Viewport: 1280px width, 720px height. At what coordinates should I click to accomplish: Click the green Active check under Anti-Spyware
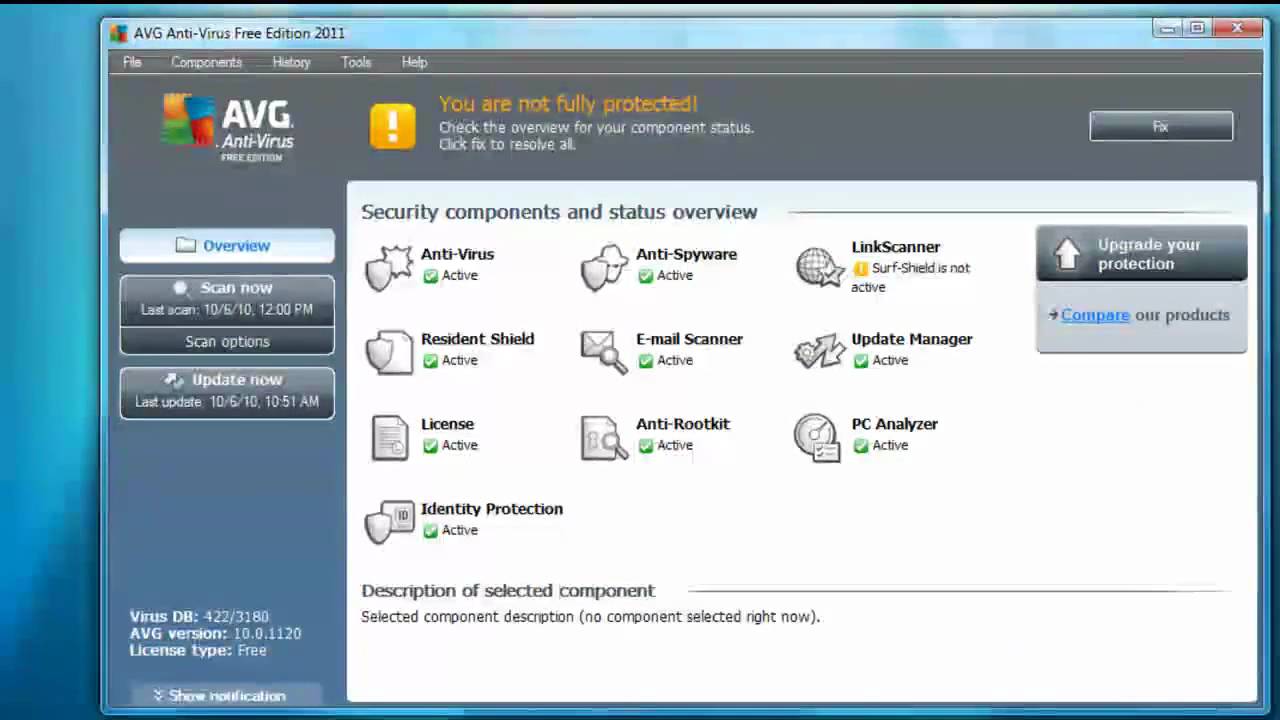pyautogui.click(x=645, y=275)
